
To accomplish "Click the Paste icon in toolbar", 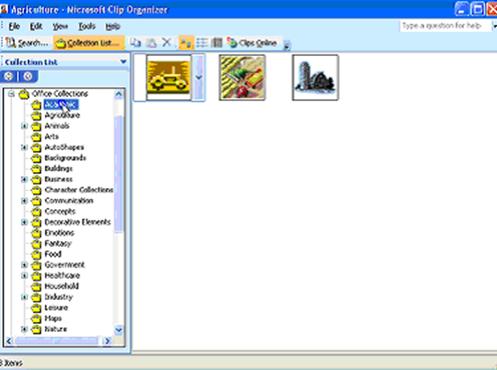I will click(151, 43).
